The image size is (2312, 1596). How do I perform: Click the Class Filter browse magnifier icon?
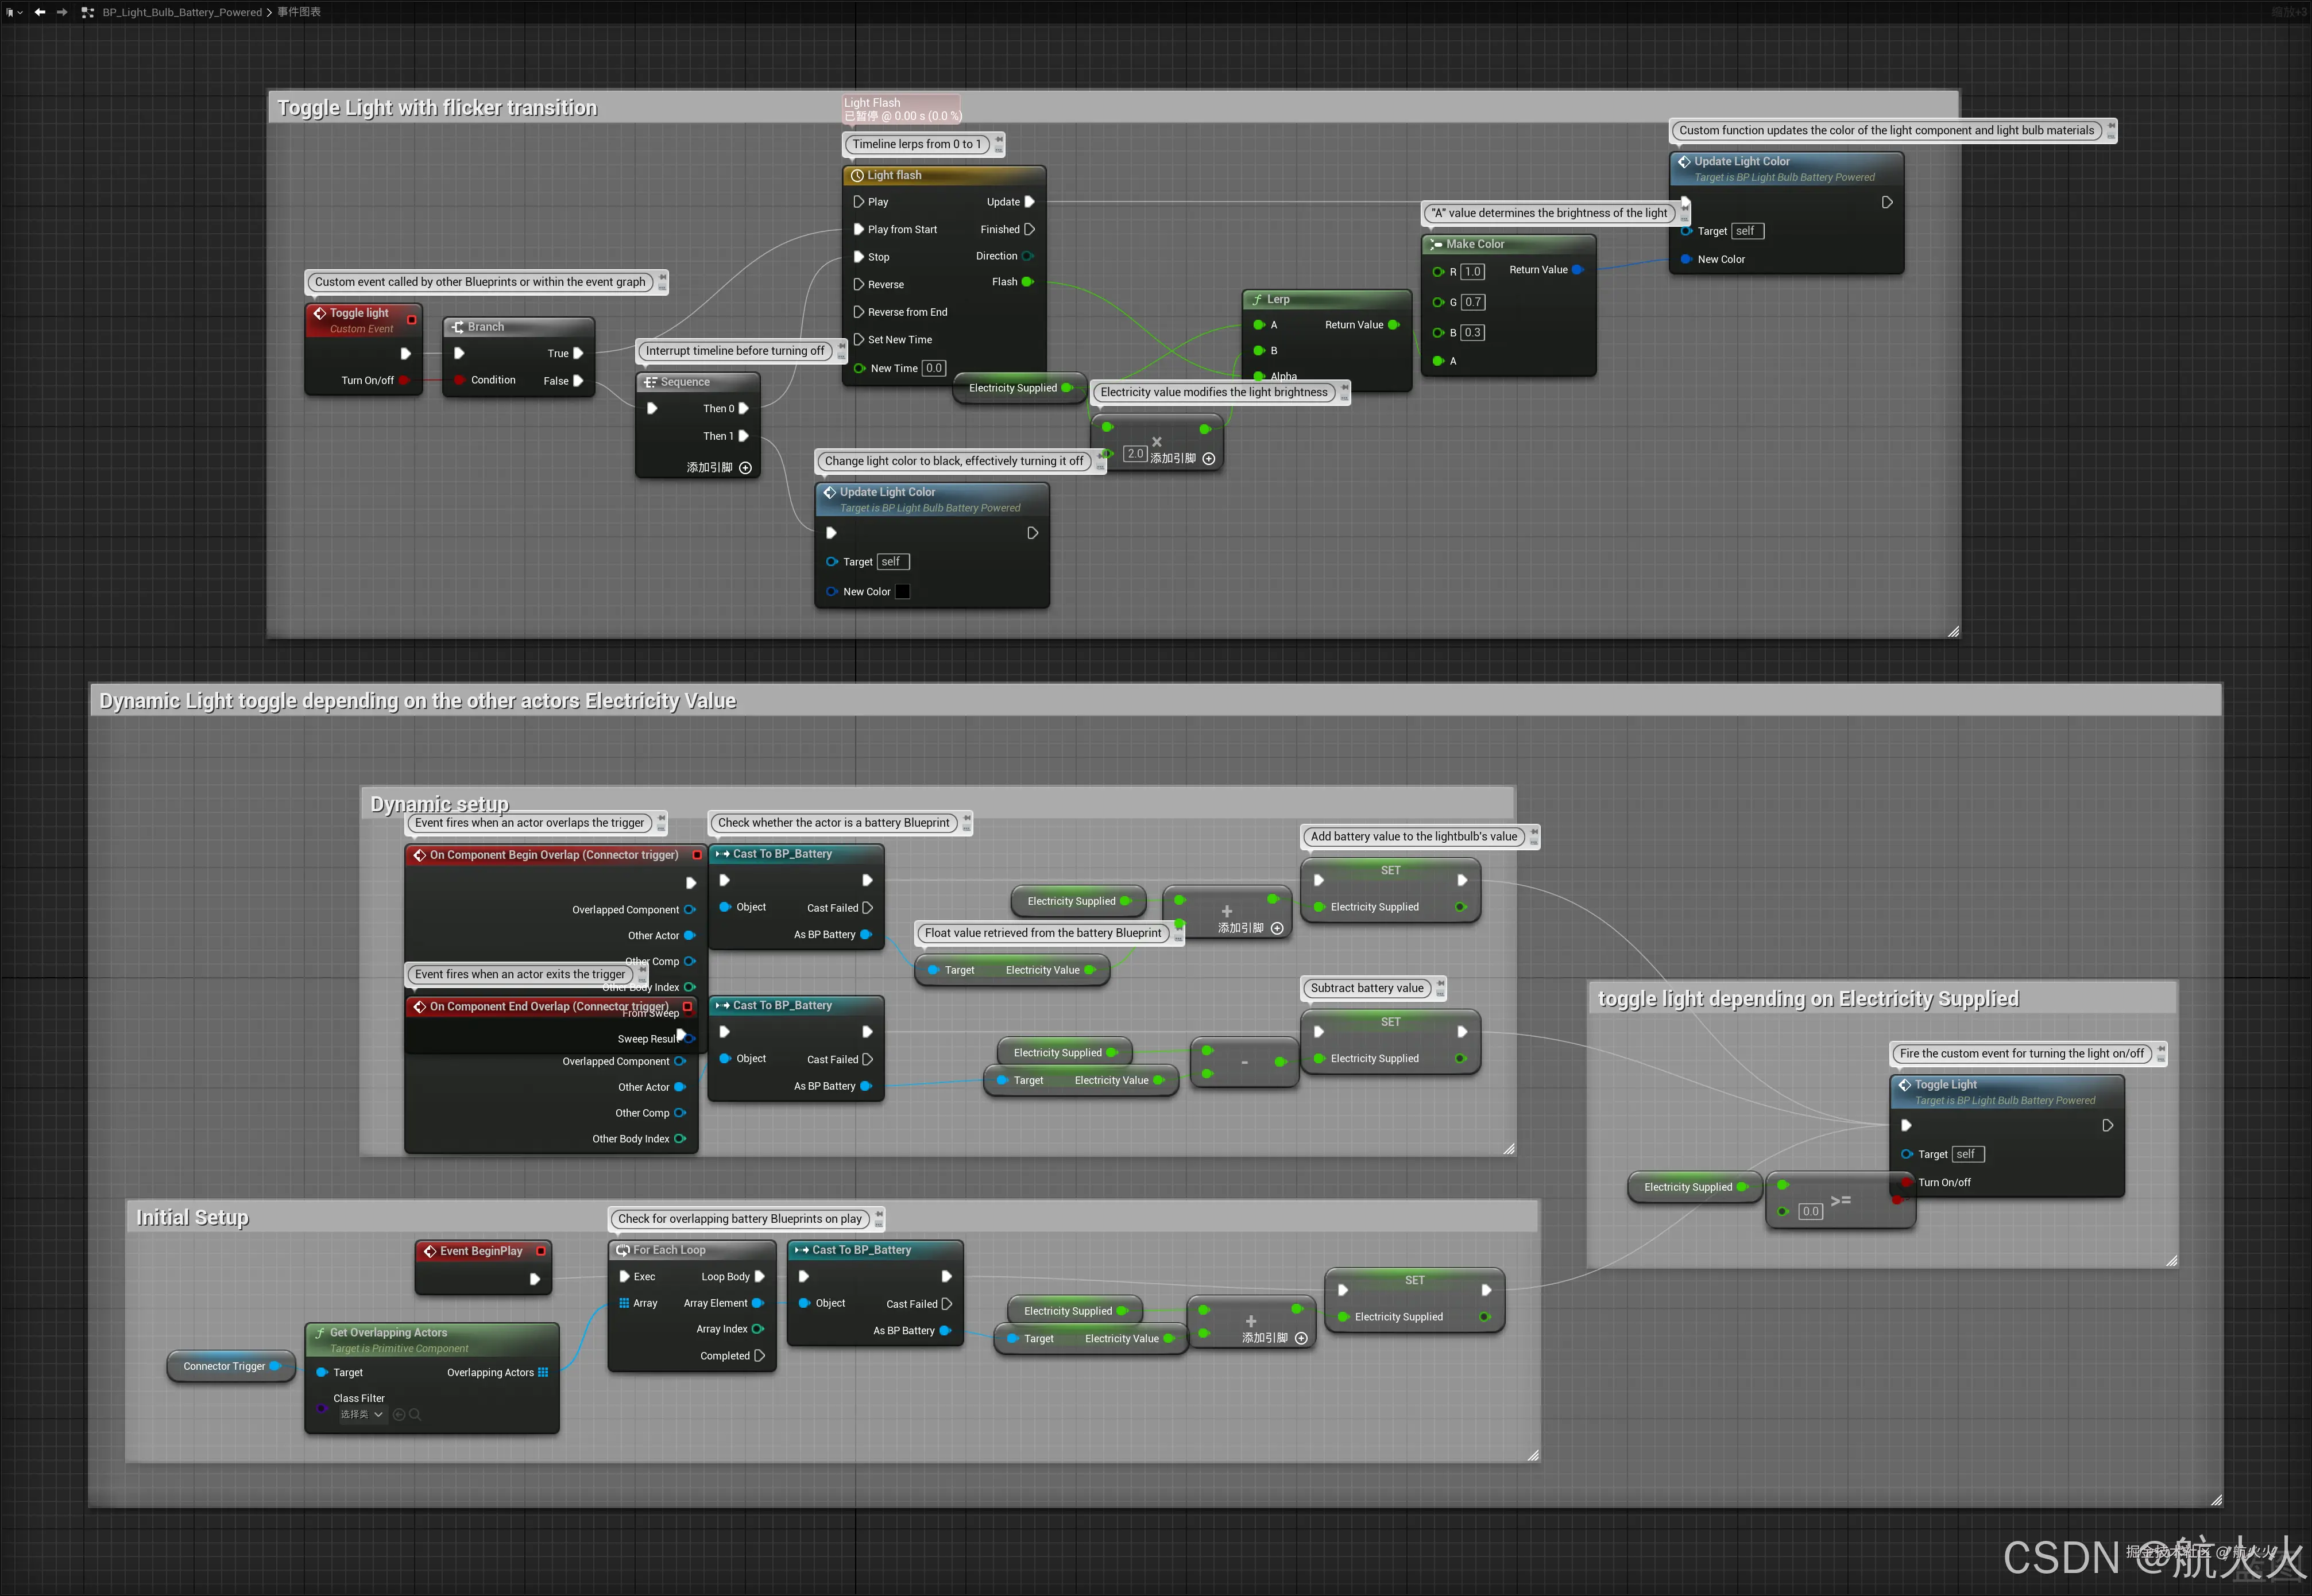[415, 1415]
